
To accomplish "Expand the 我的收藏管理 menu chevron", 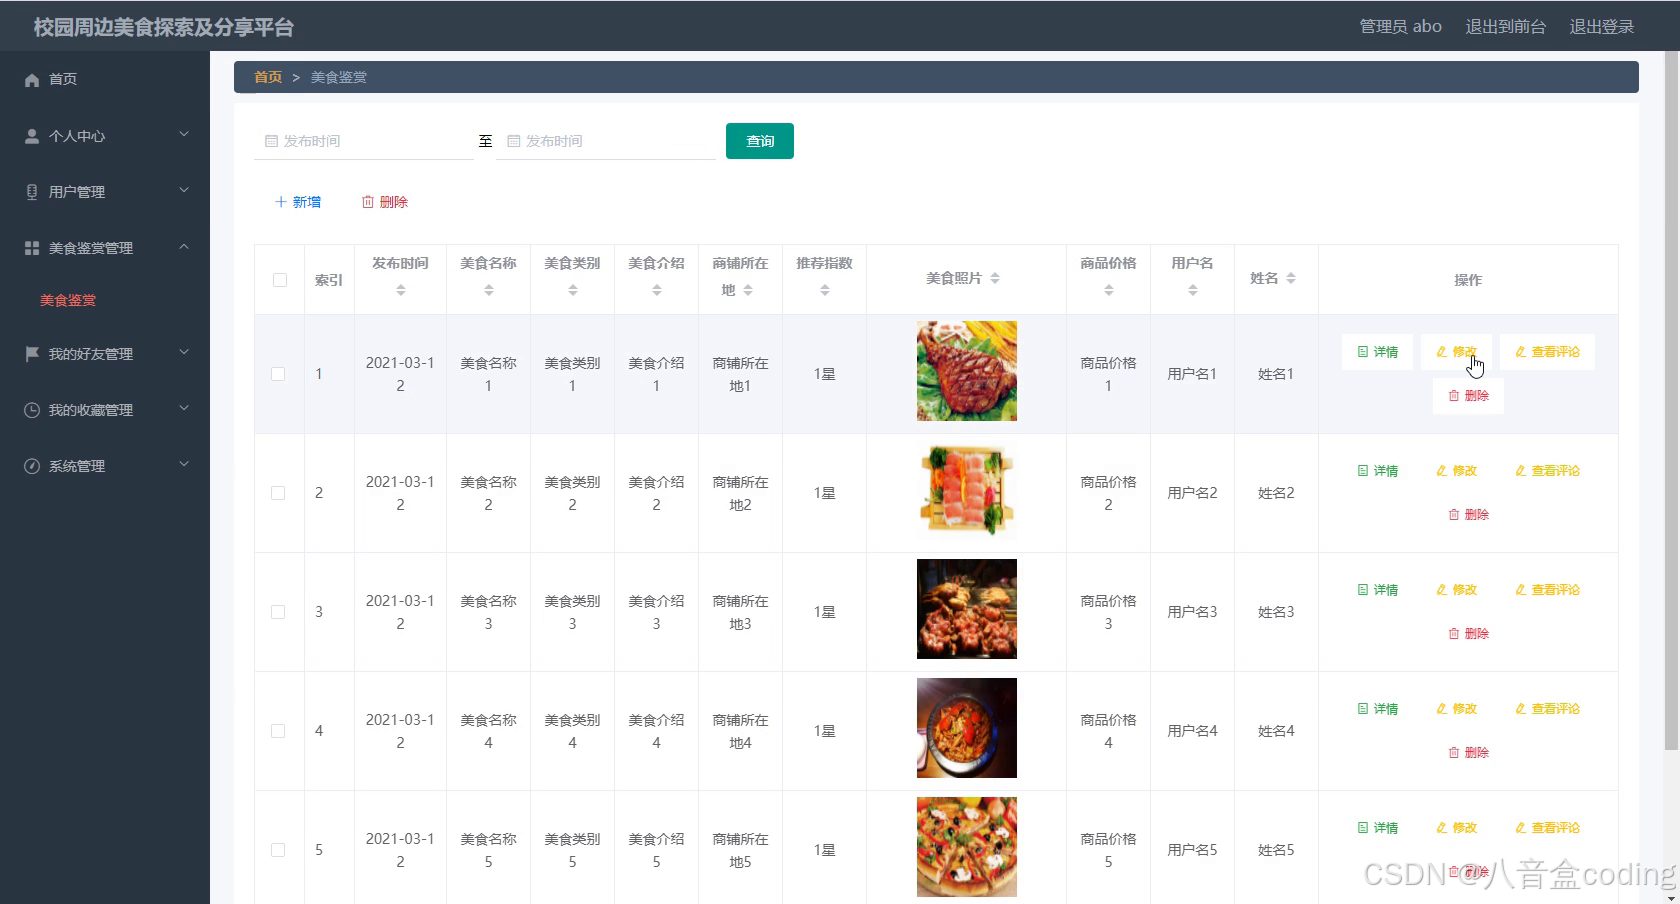I will pyautogui.click(x=184, y=409).
